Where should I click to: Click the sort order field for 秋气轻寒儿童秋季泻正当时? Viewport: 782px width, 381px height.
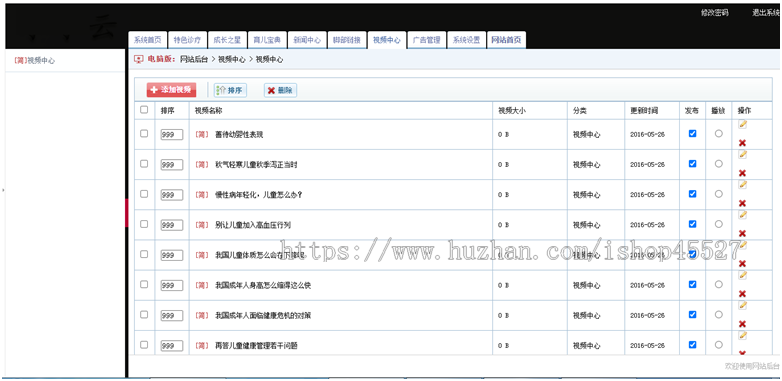pos(172,165)
